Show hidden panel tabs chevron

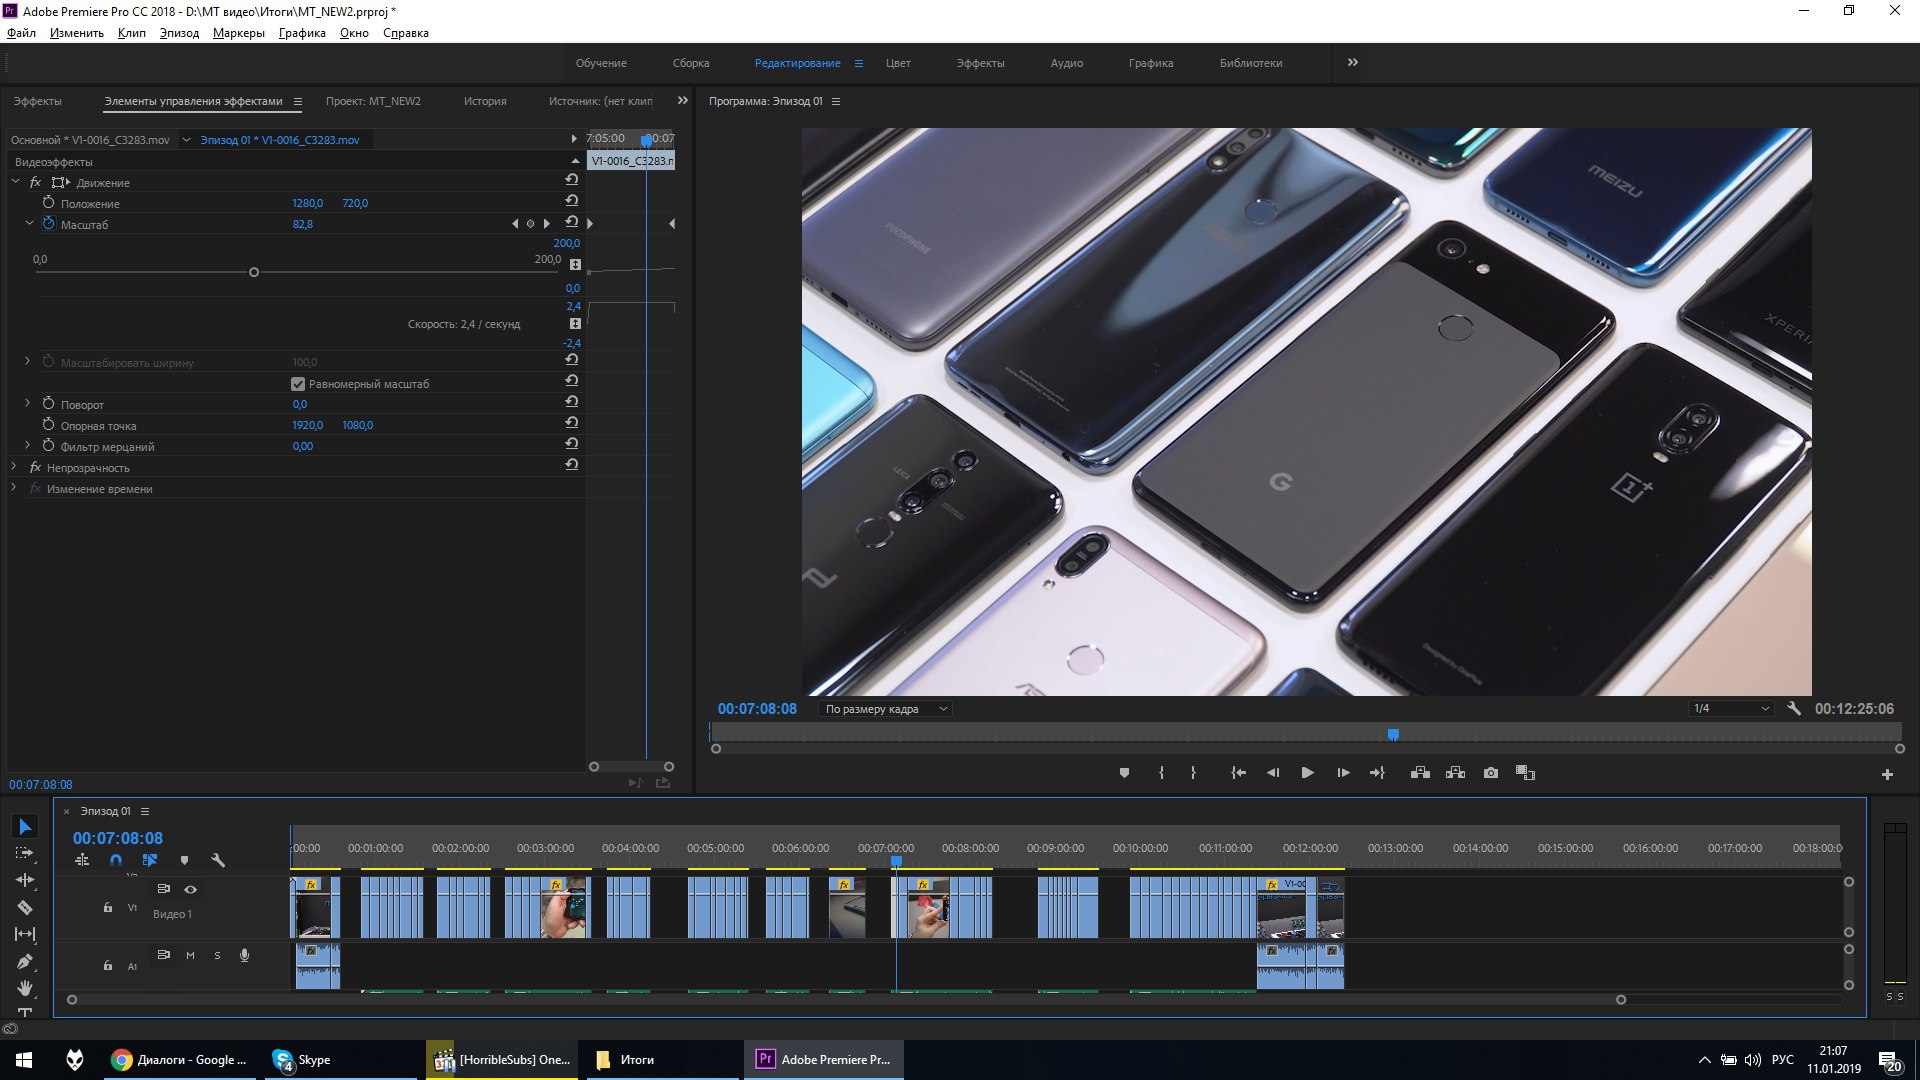[682, 100]
